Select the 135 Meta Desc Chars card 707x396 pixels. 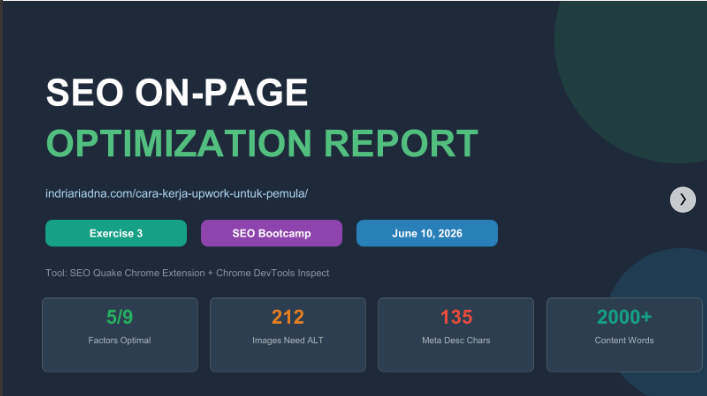[x=456, y=335]
